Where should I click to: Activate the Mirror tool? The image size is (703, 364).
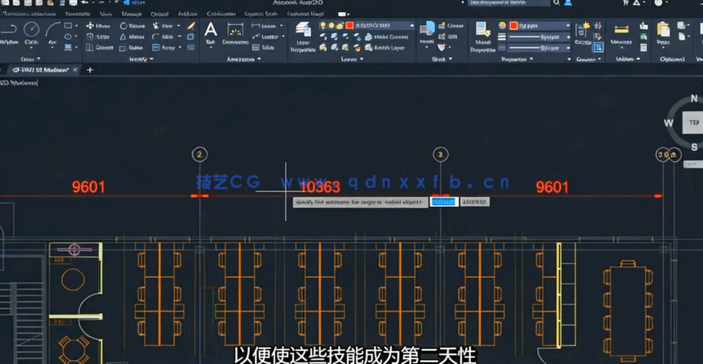(x=132, y=36)
